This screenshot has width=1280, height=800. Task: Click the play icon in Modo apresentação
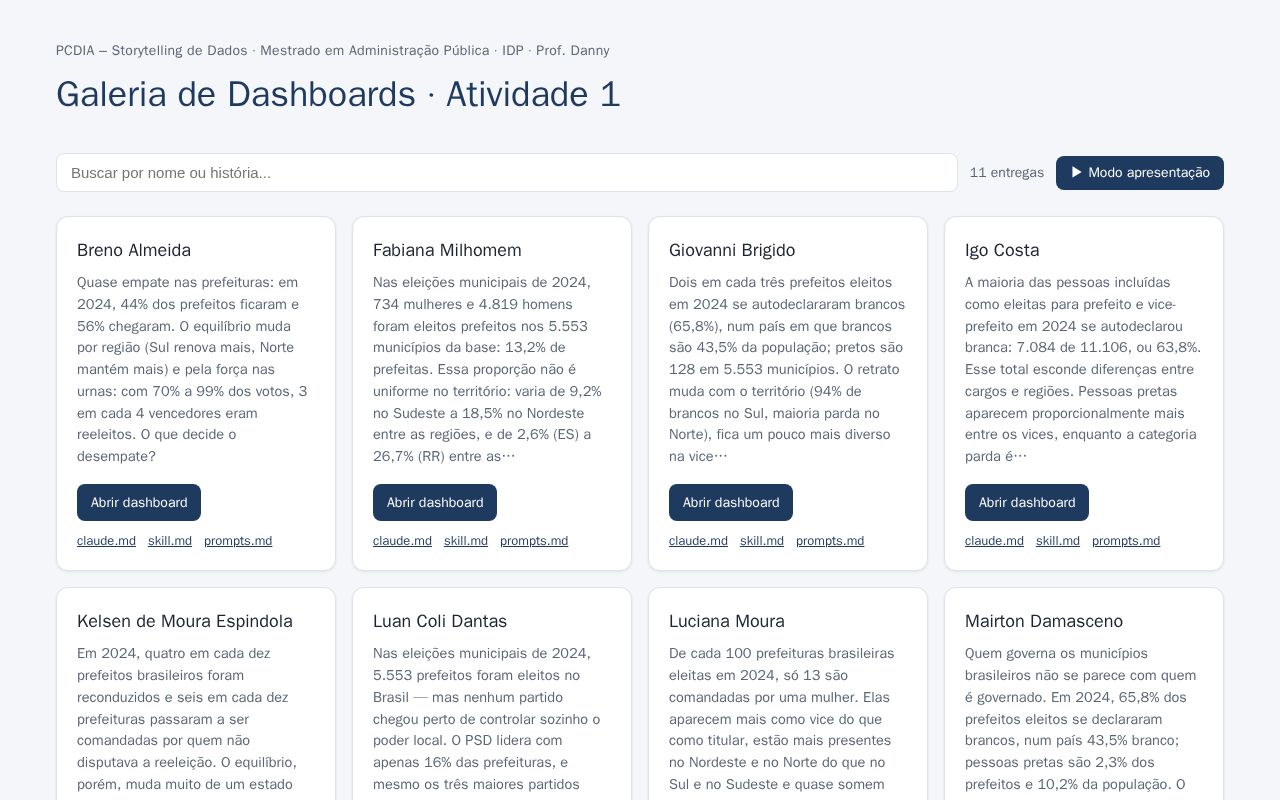(1077, 172)
